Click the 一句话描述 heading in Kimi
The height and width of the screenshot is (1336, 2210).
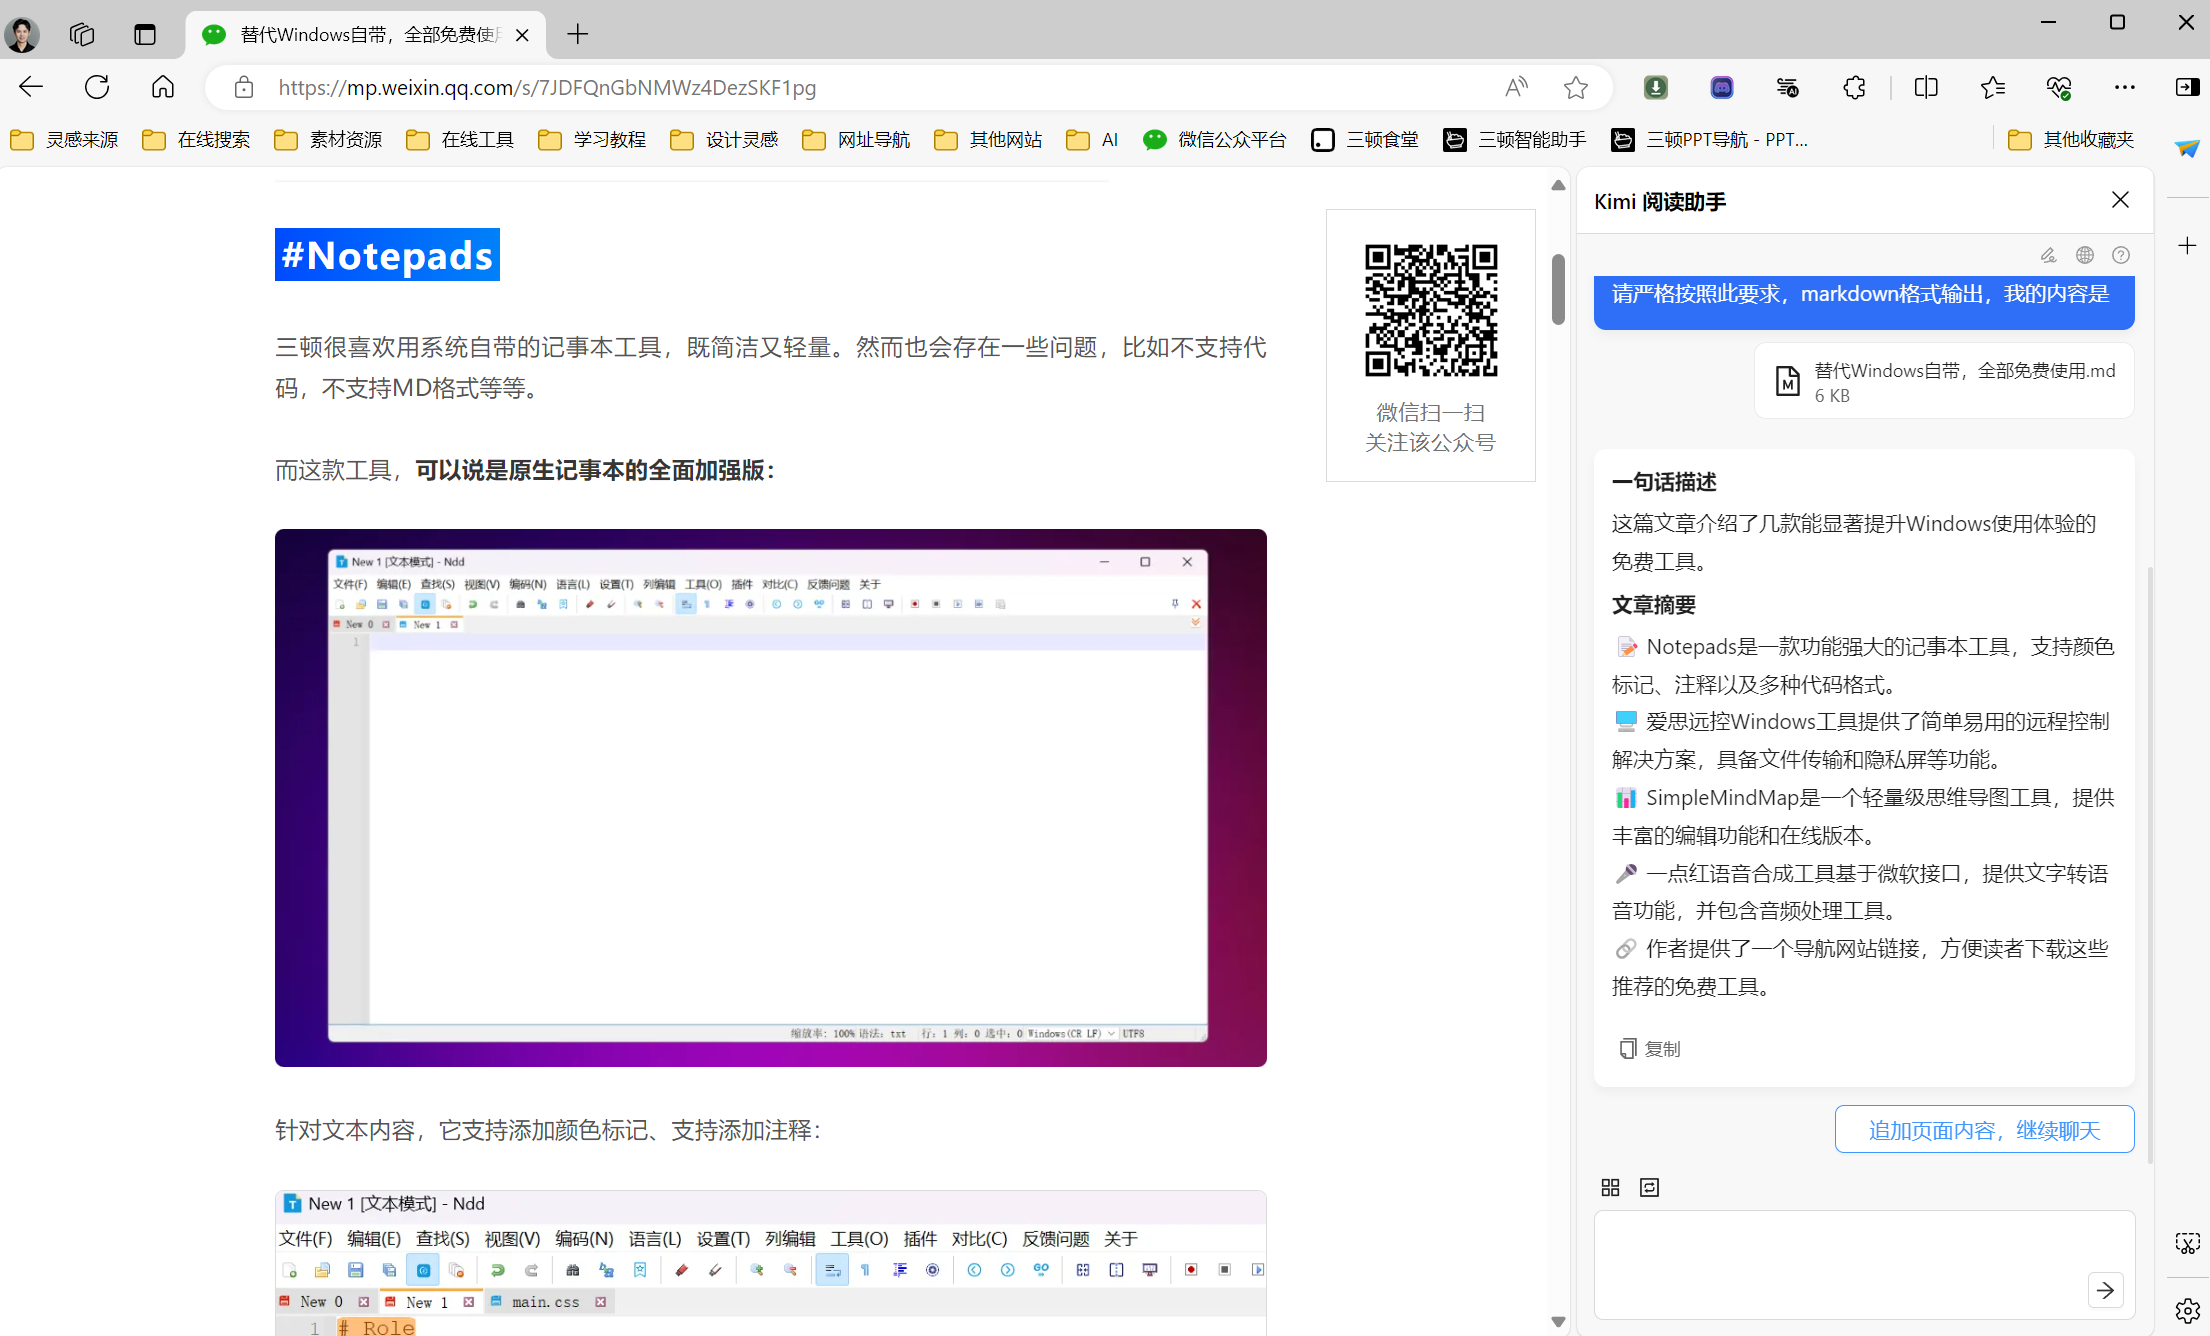[x=1664, y=482]
